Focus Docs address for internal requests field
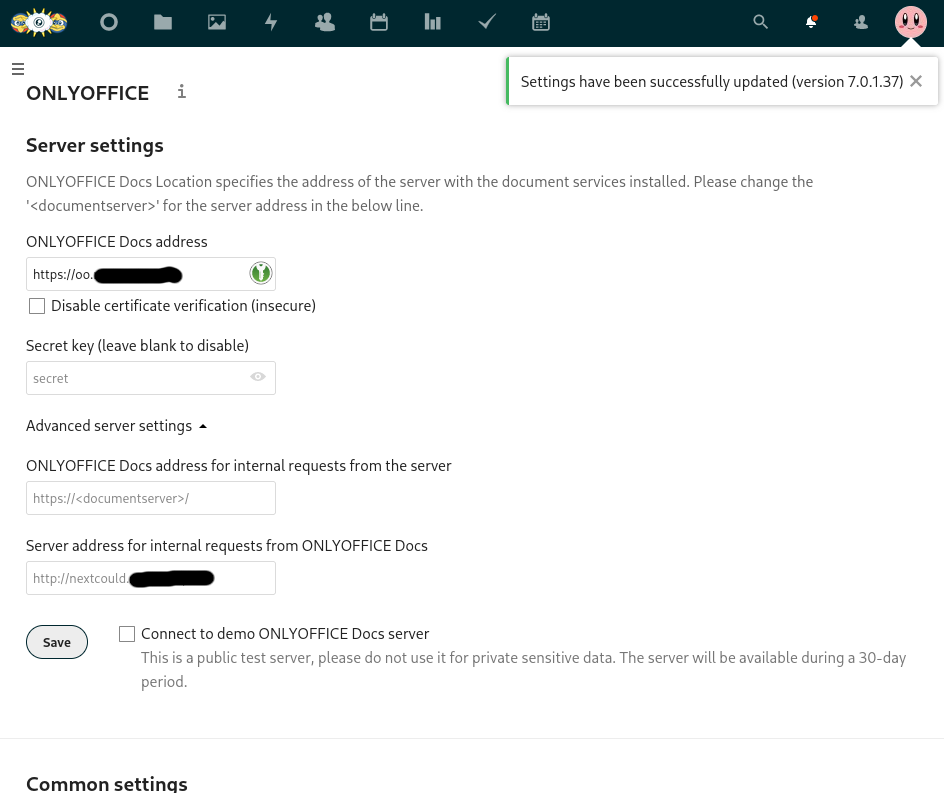Screen dimensions: 944x793 tap(151, 498)
